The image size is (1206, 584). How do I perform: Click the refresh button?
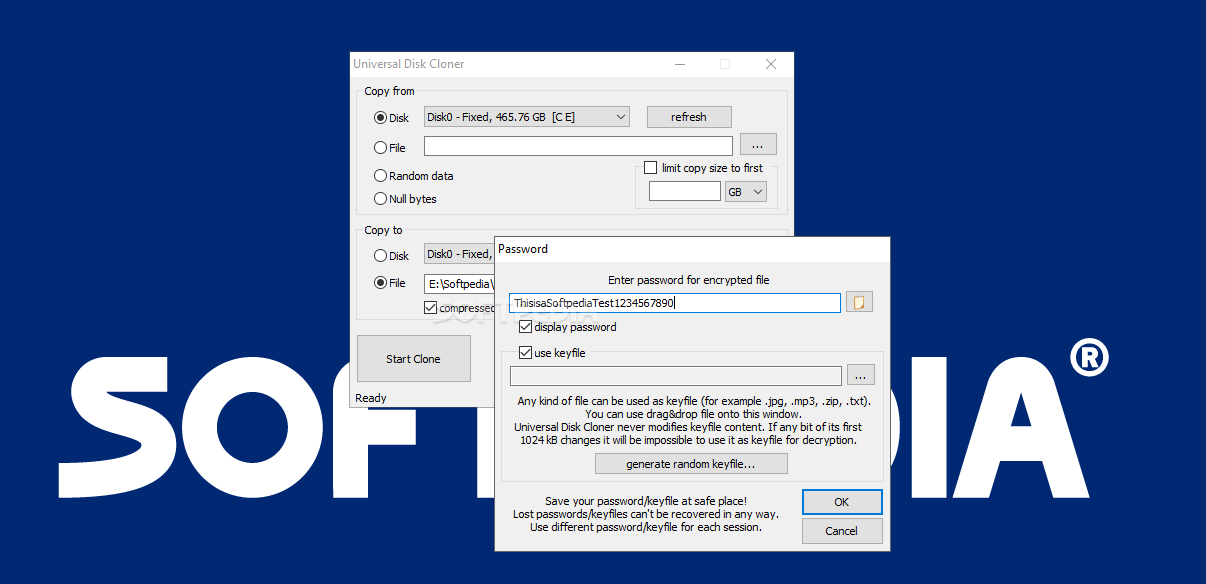click(689, 117)
